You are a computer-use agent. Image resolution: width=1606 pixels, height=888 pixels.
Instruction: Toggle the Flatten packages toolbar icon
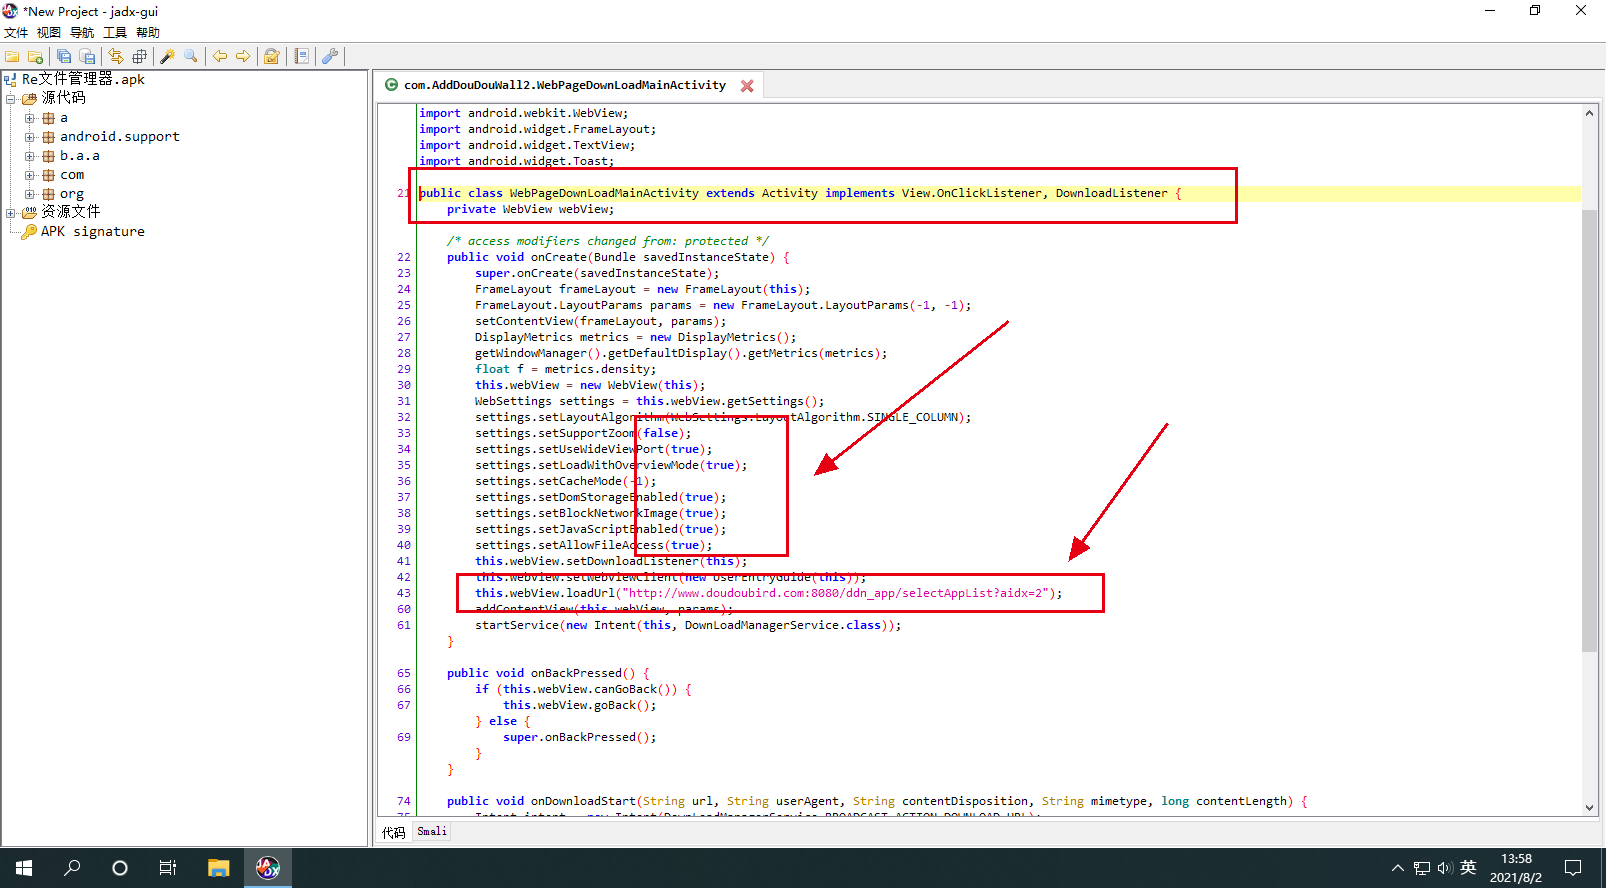click(x=139, y=57)
